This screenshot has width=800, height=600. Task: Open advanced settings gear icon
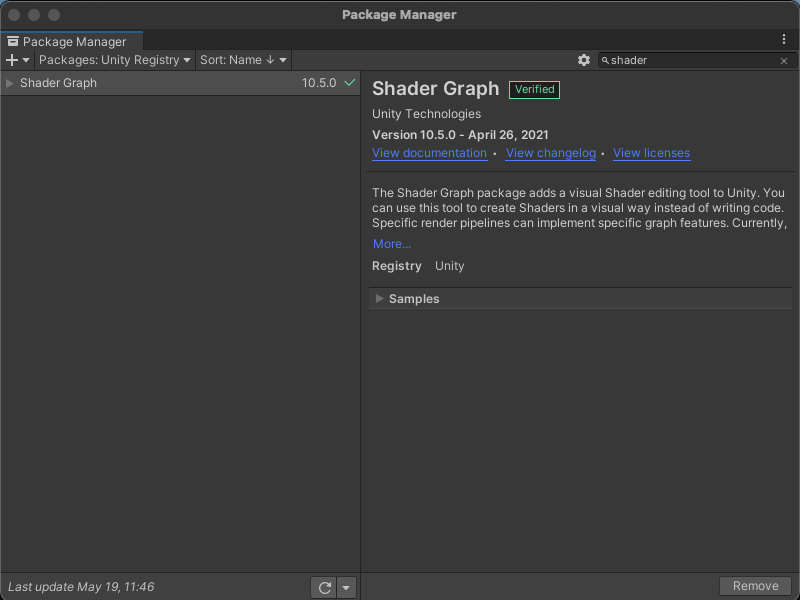pos(584,60)
